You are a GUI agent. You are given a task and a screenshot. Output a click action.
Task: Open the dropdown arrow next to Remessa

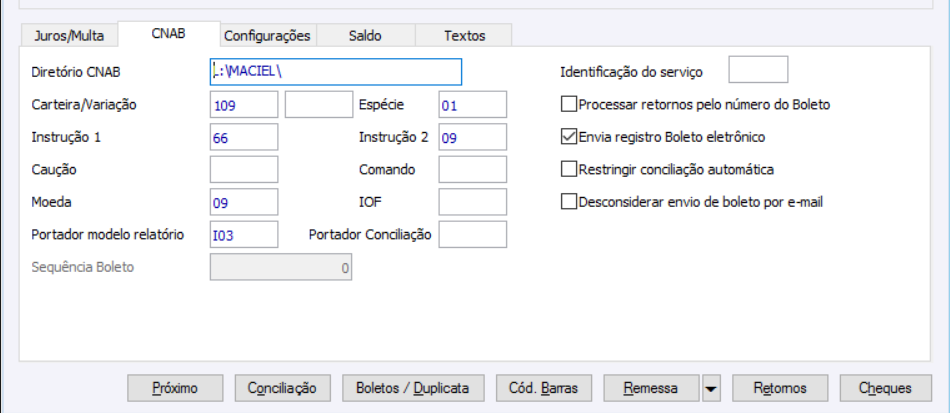pyautogui.click(x=711, y=387)
